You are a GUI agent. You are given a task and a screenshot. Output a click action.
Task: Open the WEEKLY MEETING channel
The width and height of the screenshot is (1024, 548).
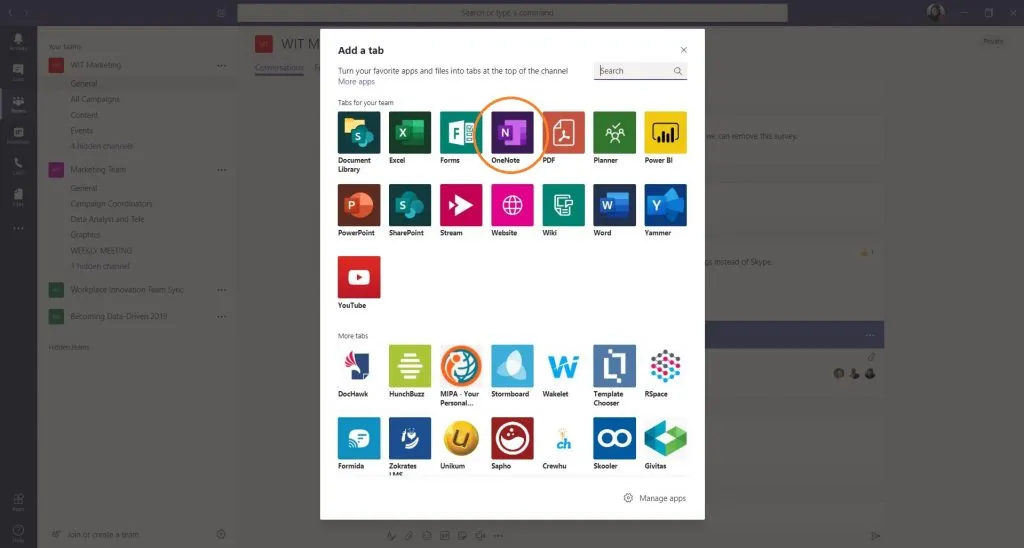[x=101, y=251]
